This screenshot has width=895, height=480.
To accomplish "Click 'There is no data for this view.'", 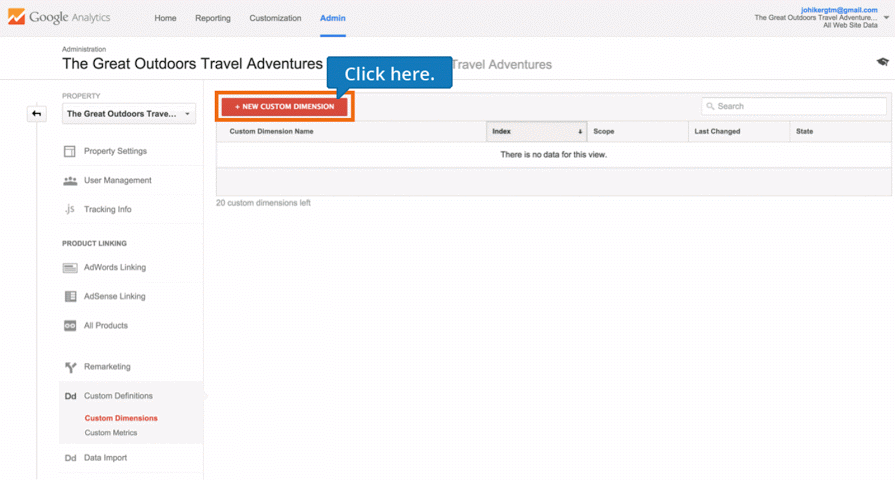I will [554, 155].
